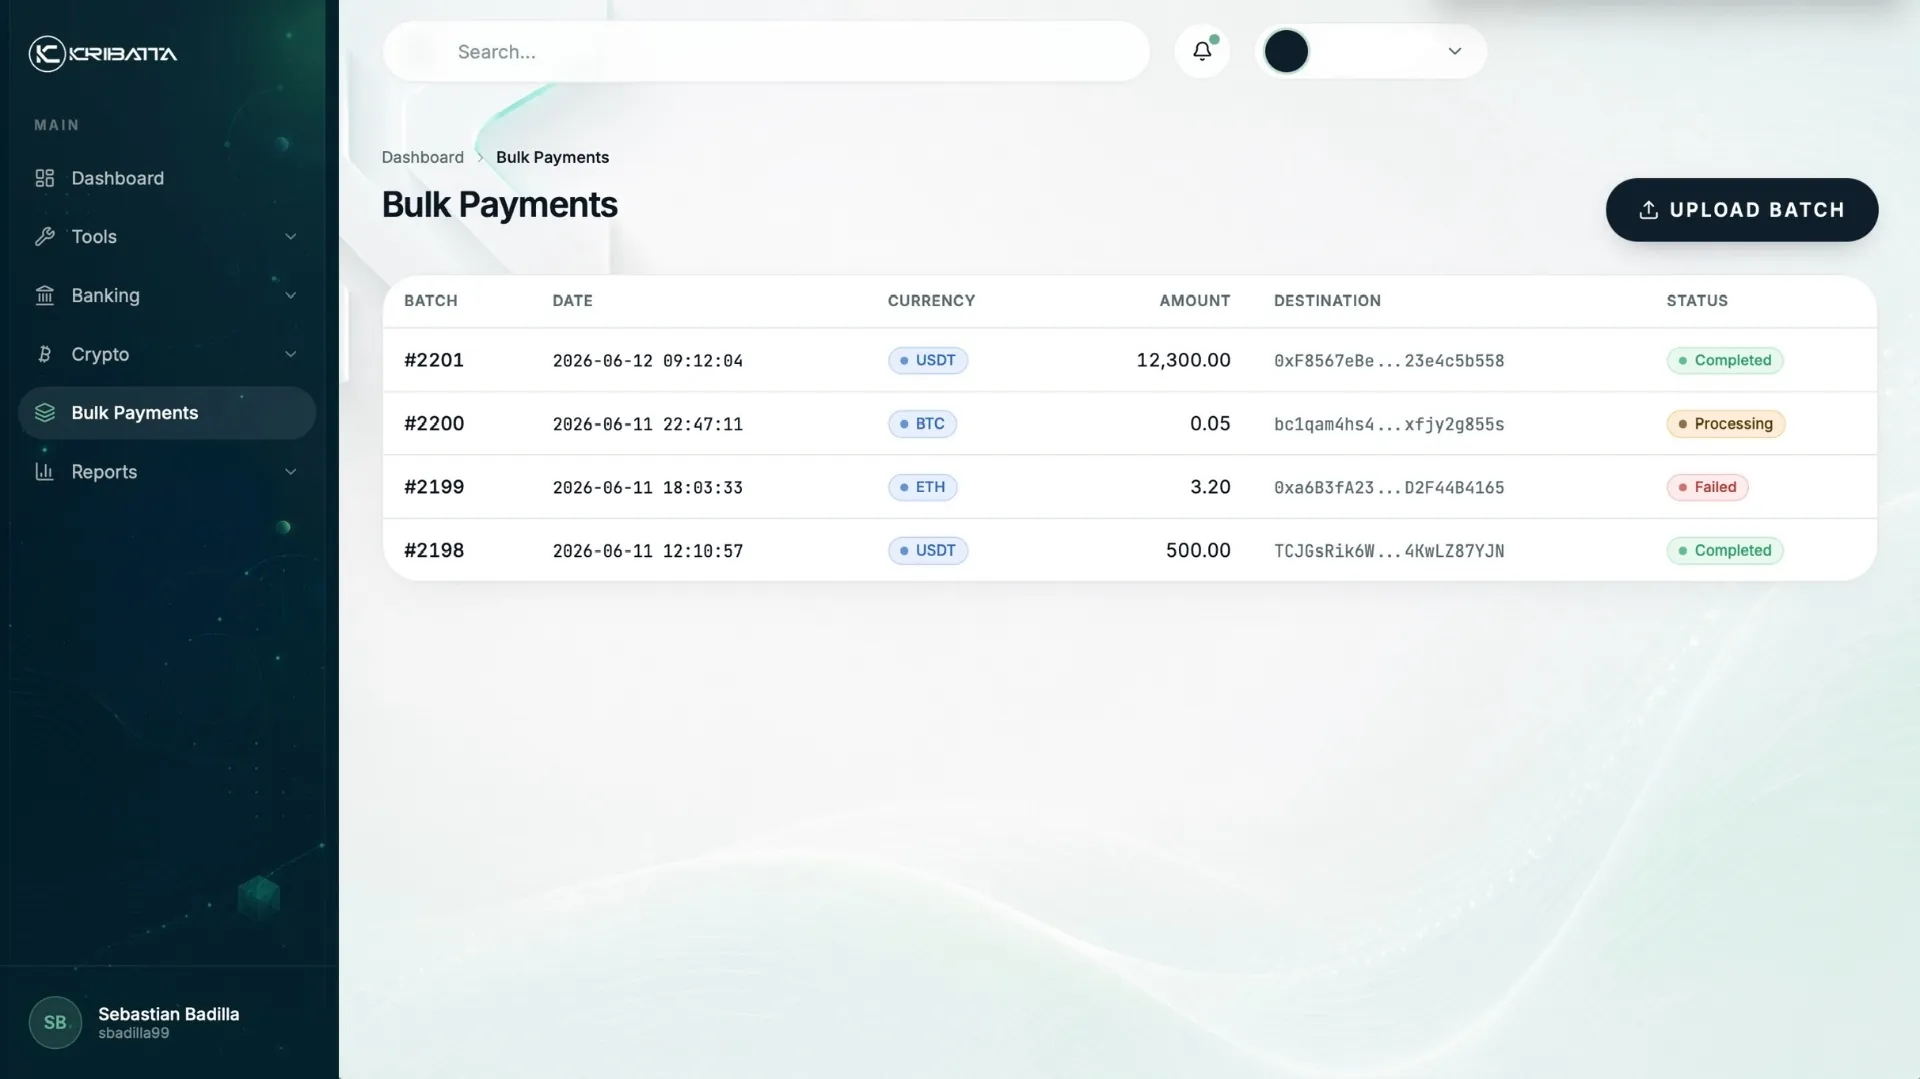This screenshot has height=1079, width=1920.
Task: Sort by the Batch column header
Action: click(431, 301)
